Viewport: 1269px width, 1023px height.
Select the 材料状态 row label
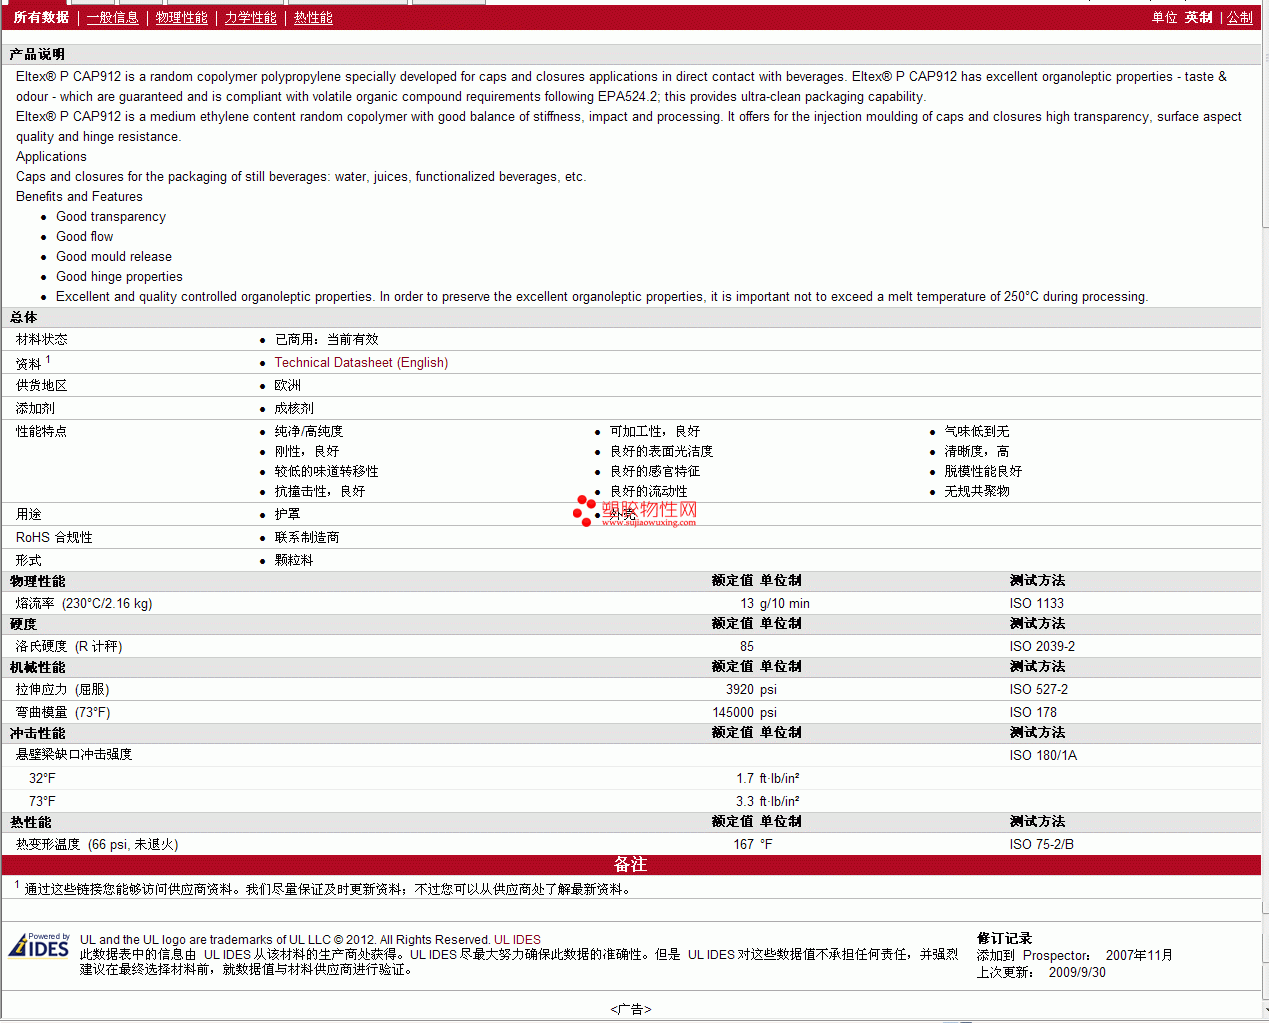click(x=42, y=340)
